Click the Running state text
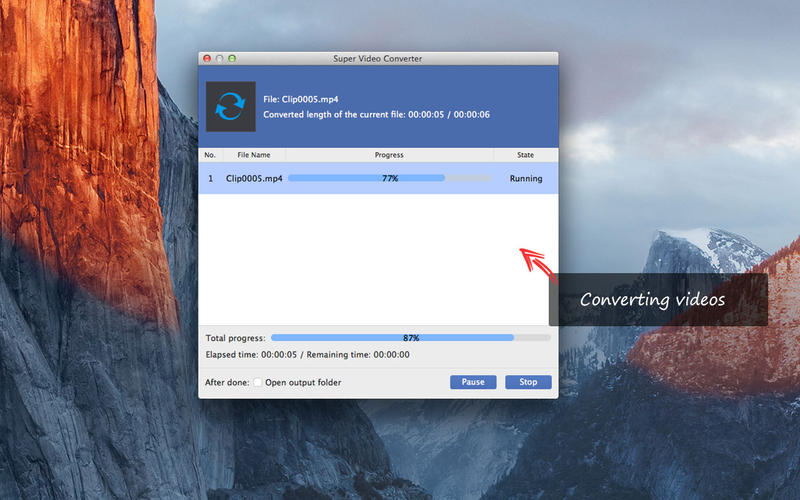The image size is (800, 500). point(526,179)
